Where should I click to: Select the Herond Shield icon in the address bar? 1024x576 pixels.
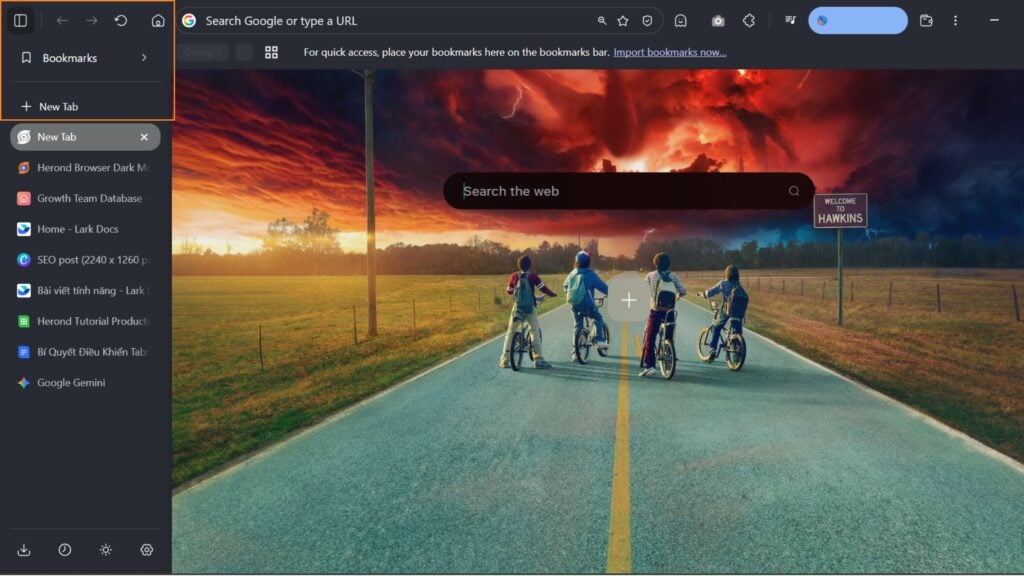647,20
